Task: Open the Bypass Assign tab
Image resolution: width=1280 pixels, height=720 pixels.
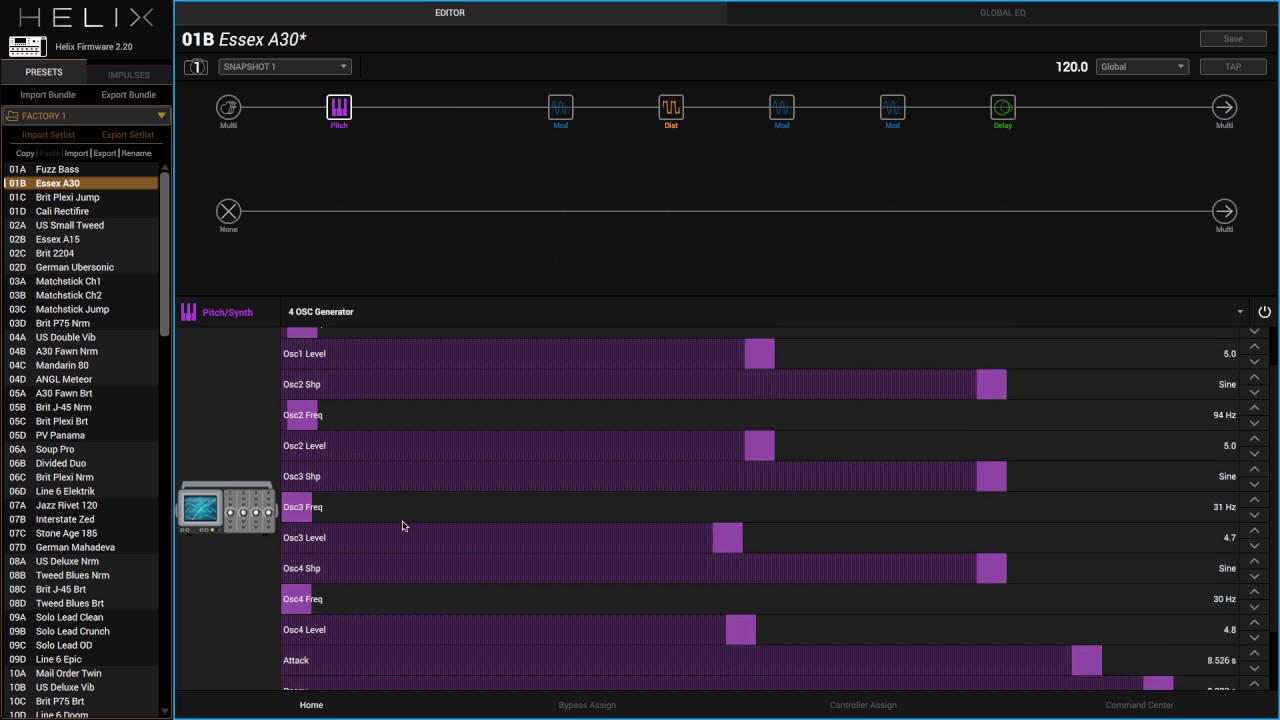Action: 587,705
